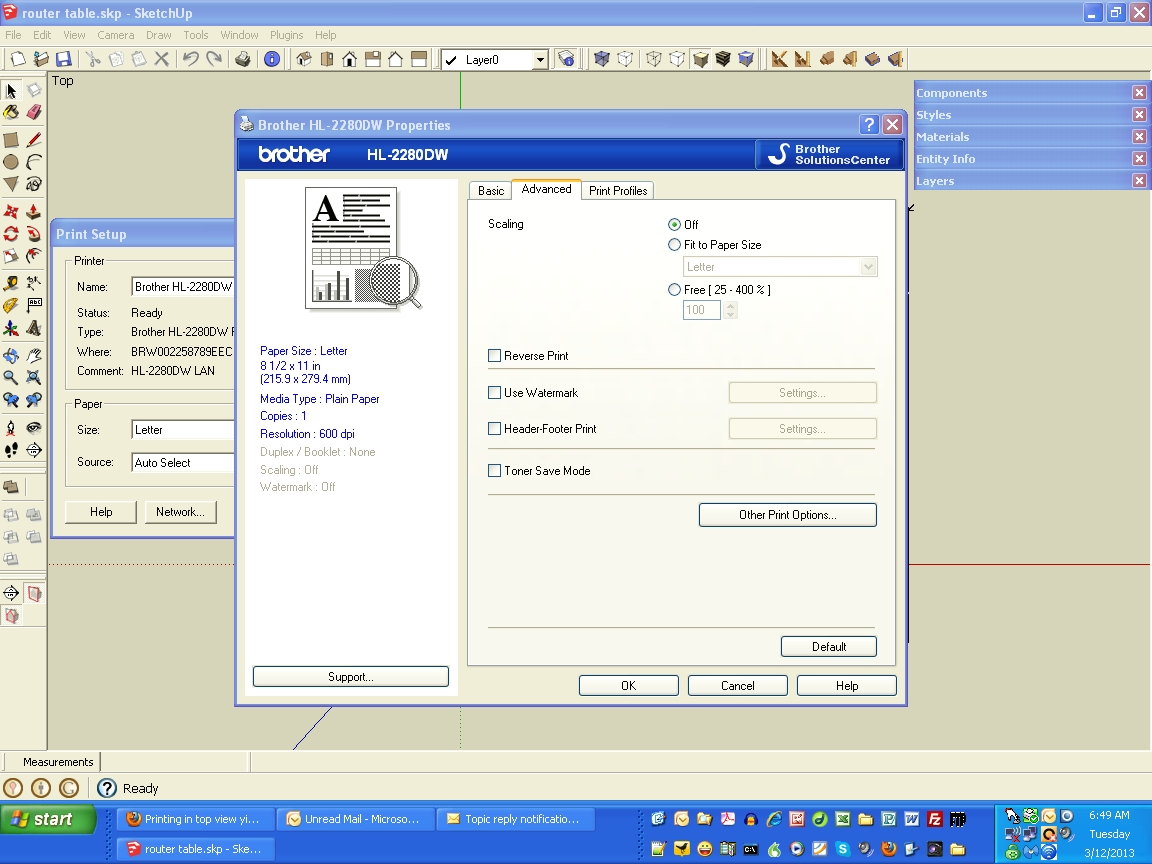The image size is (1152, 864).
Task: Click the Print icon in the toolbar
Action: click(243, 60)
